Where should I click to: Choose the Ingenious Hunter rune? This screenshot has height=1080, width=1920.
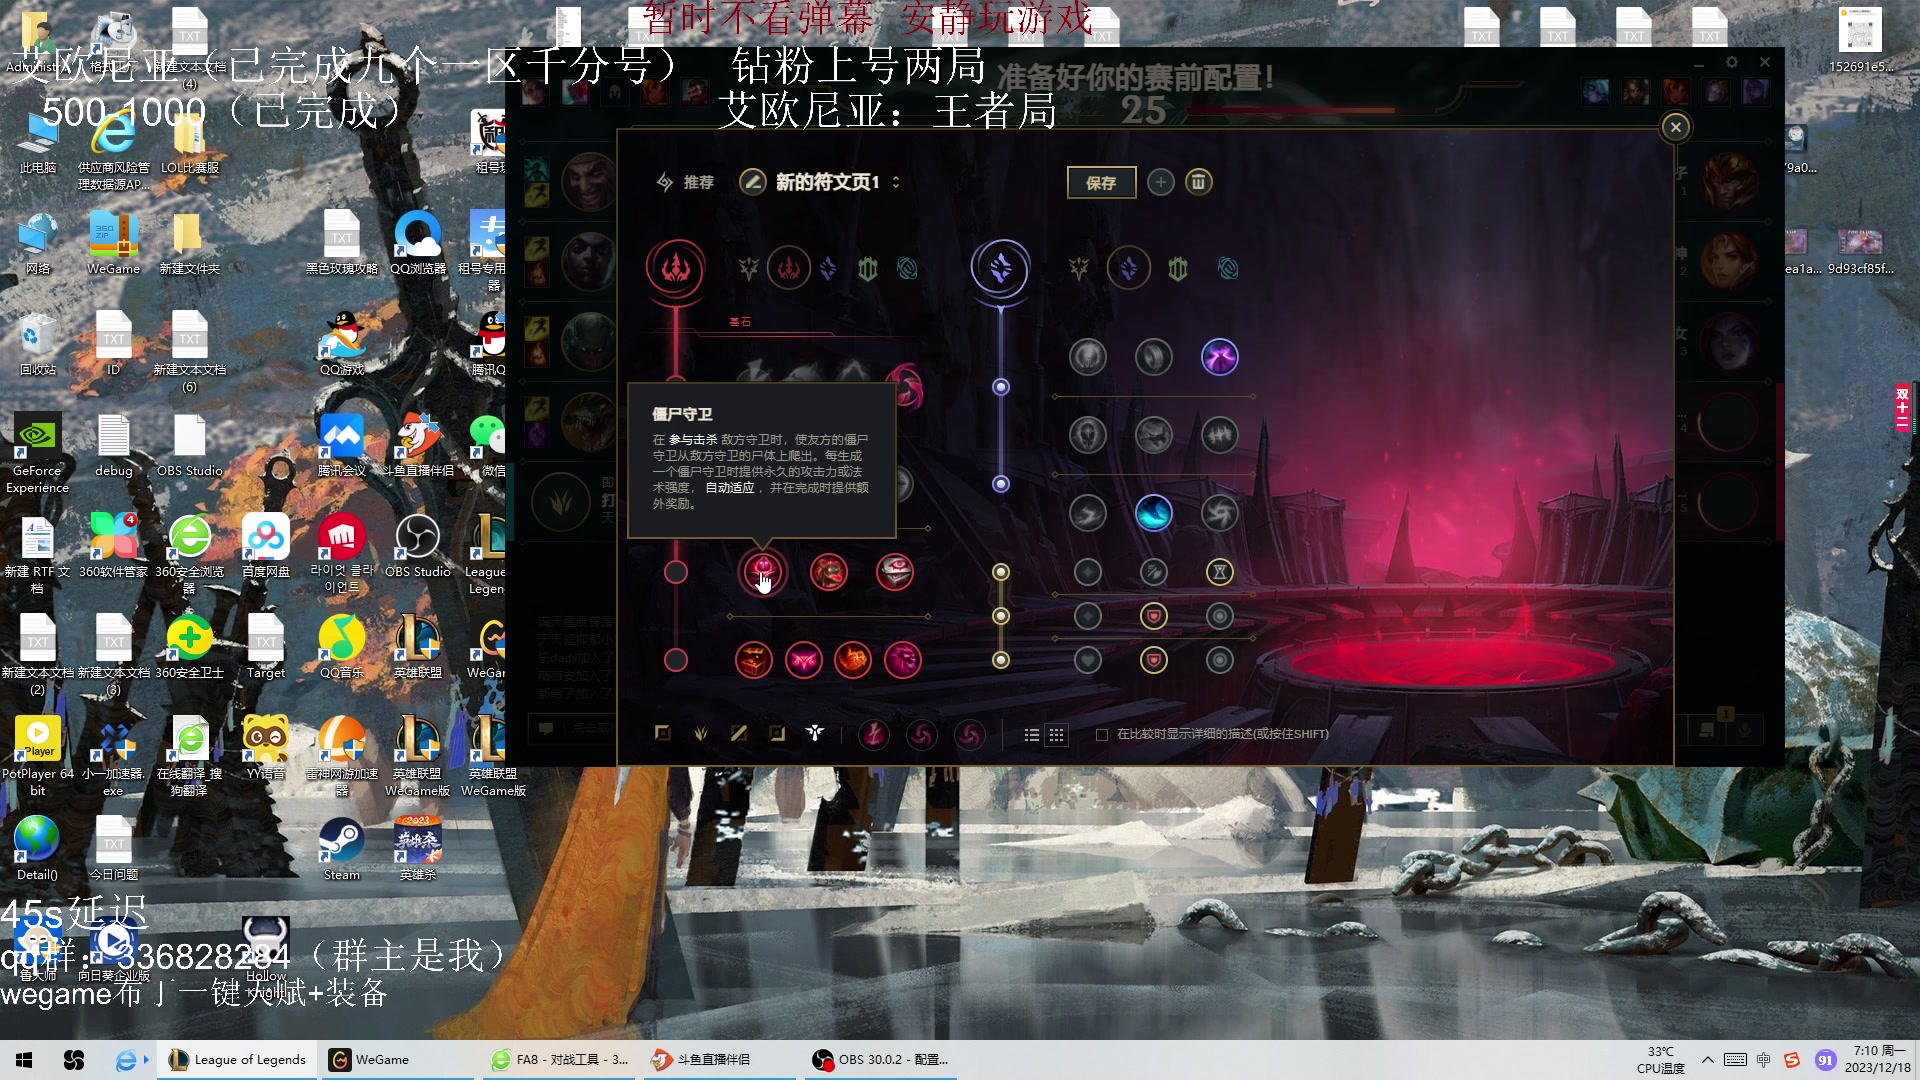point(804,660)
